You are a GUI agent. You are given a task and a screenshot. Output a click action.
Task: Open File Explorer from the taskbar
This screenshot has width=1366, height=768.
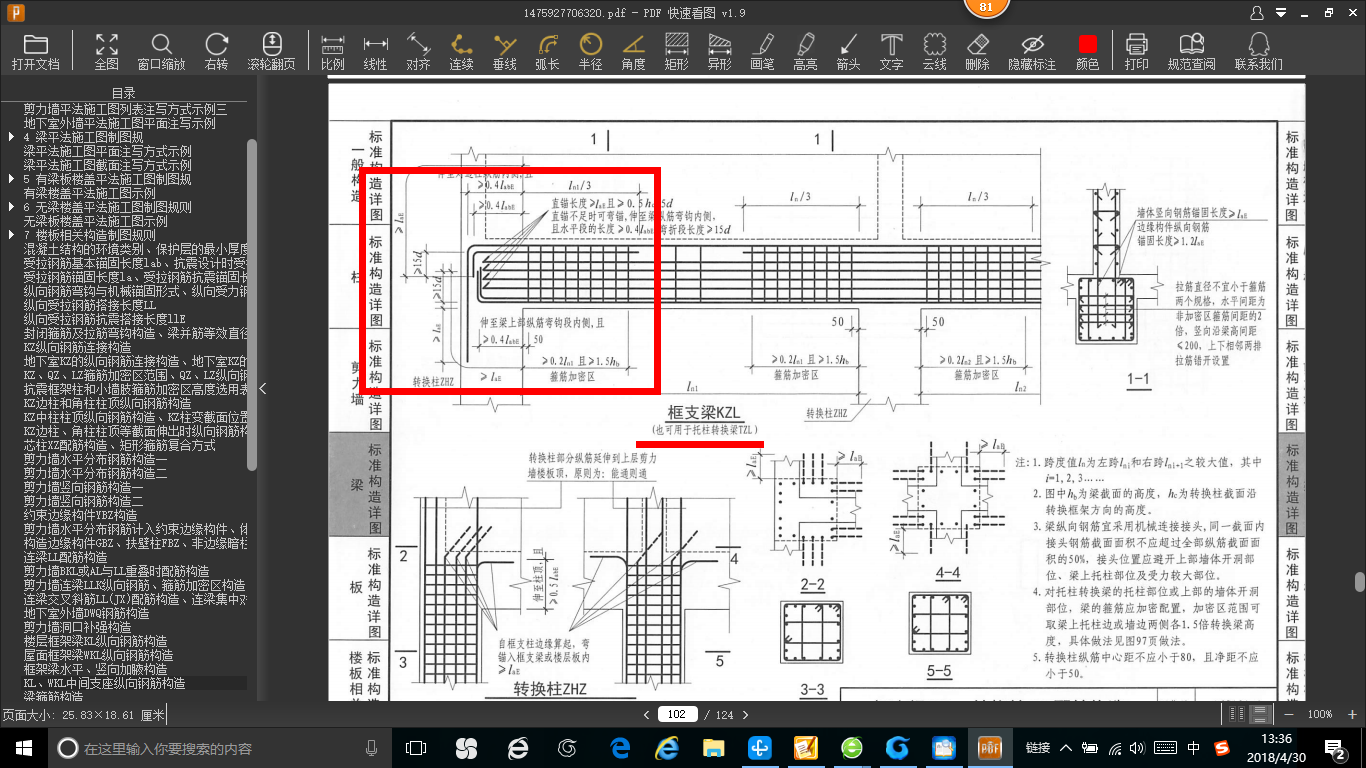point(713,748)
